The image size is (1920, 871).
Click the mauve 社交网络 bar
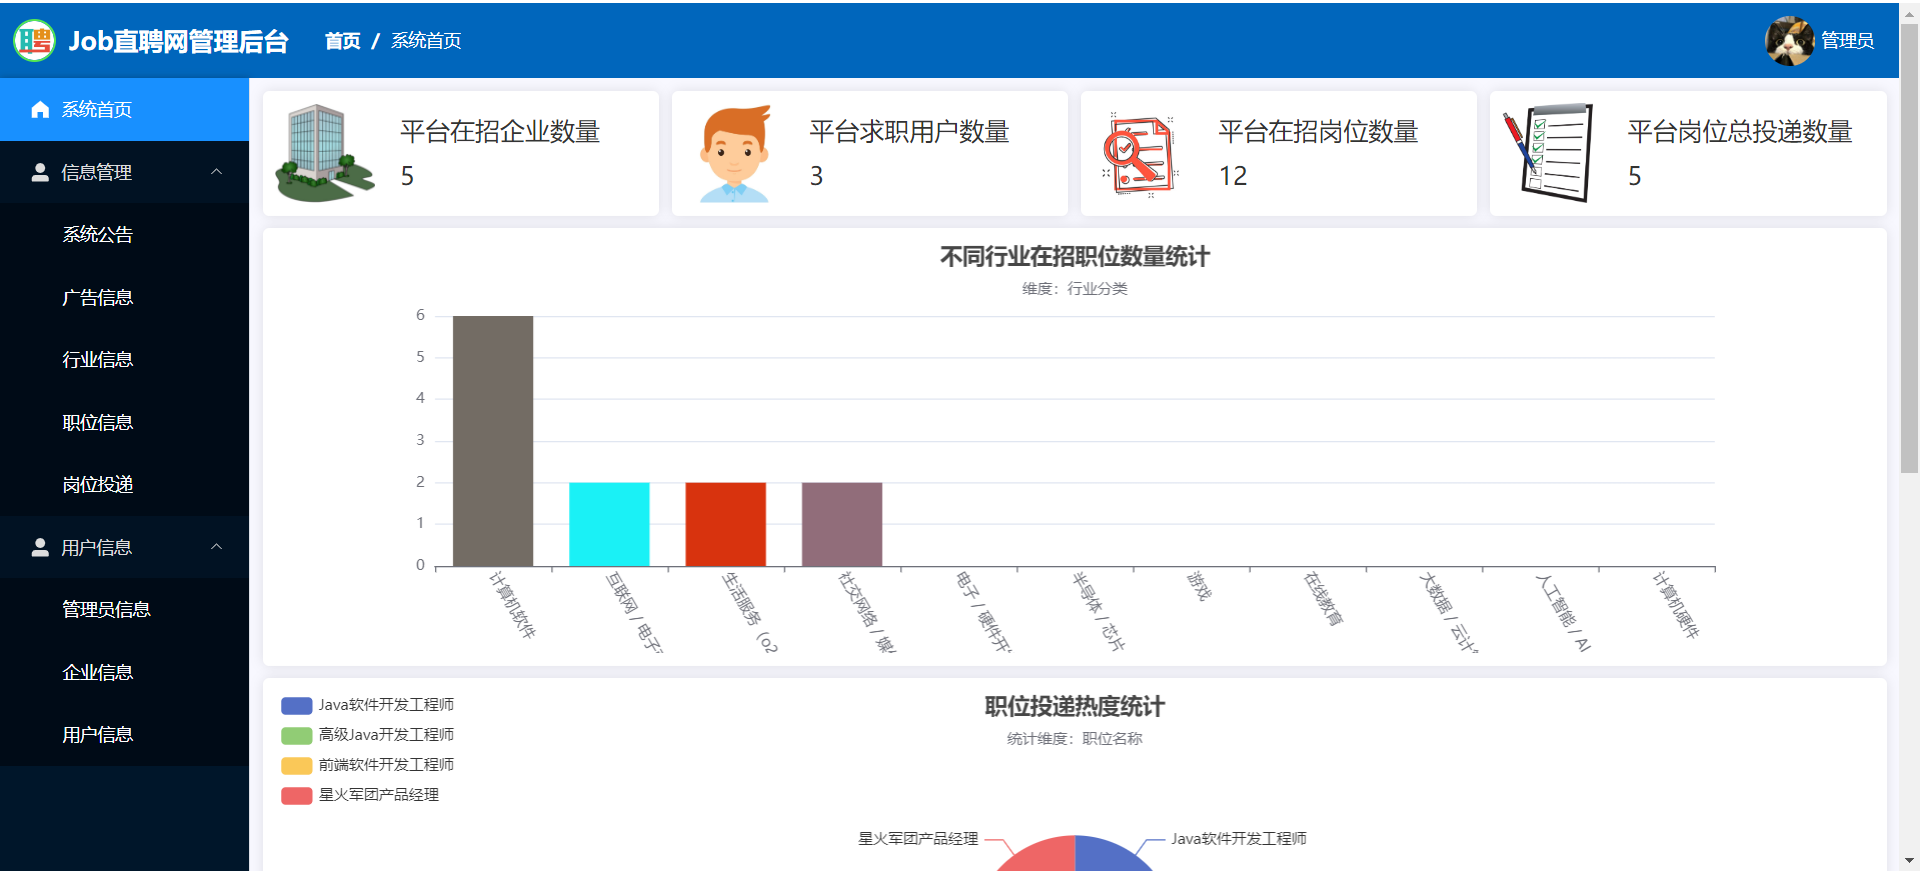(842, 524)
